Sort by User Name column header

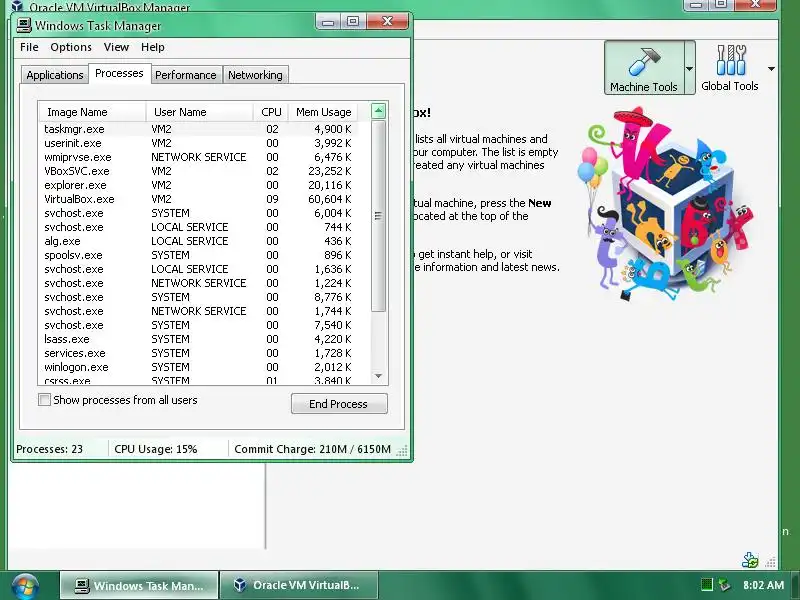click(199, 112)
